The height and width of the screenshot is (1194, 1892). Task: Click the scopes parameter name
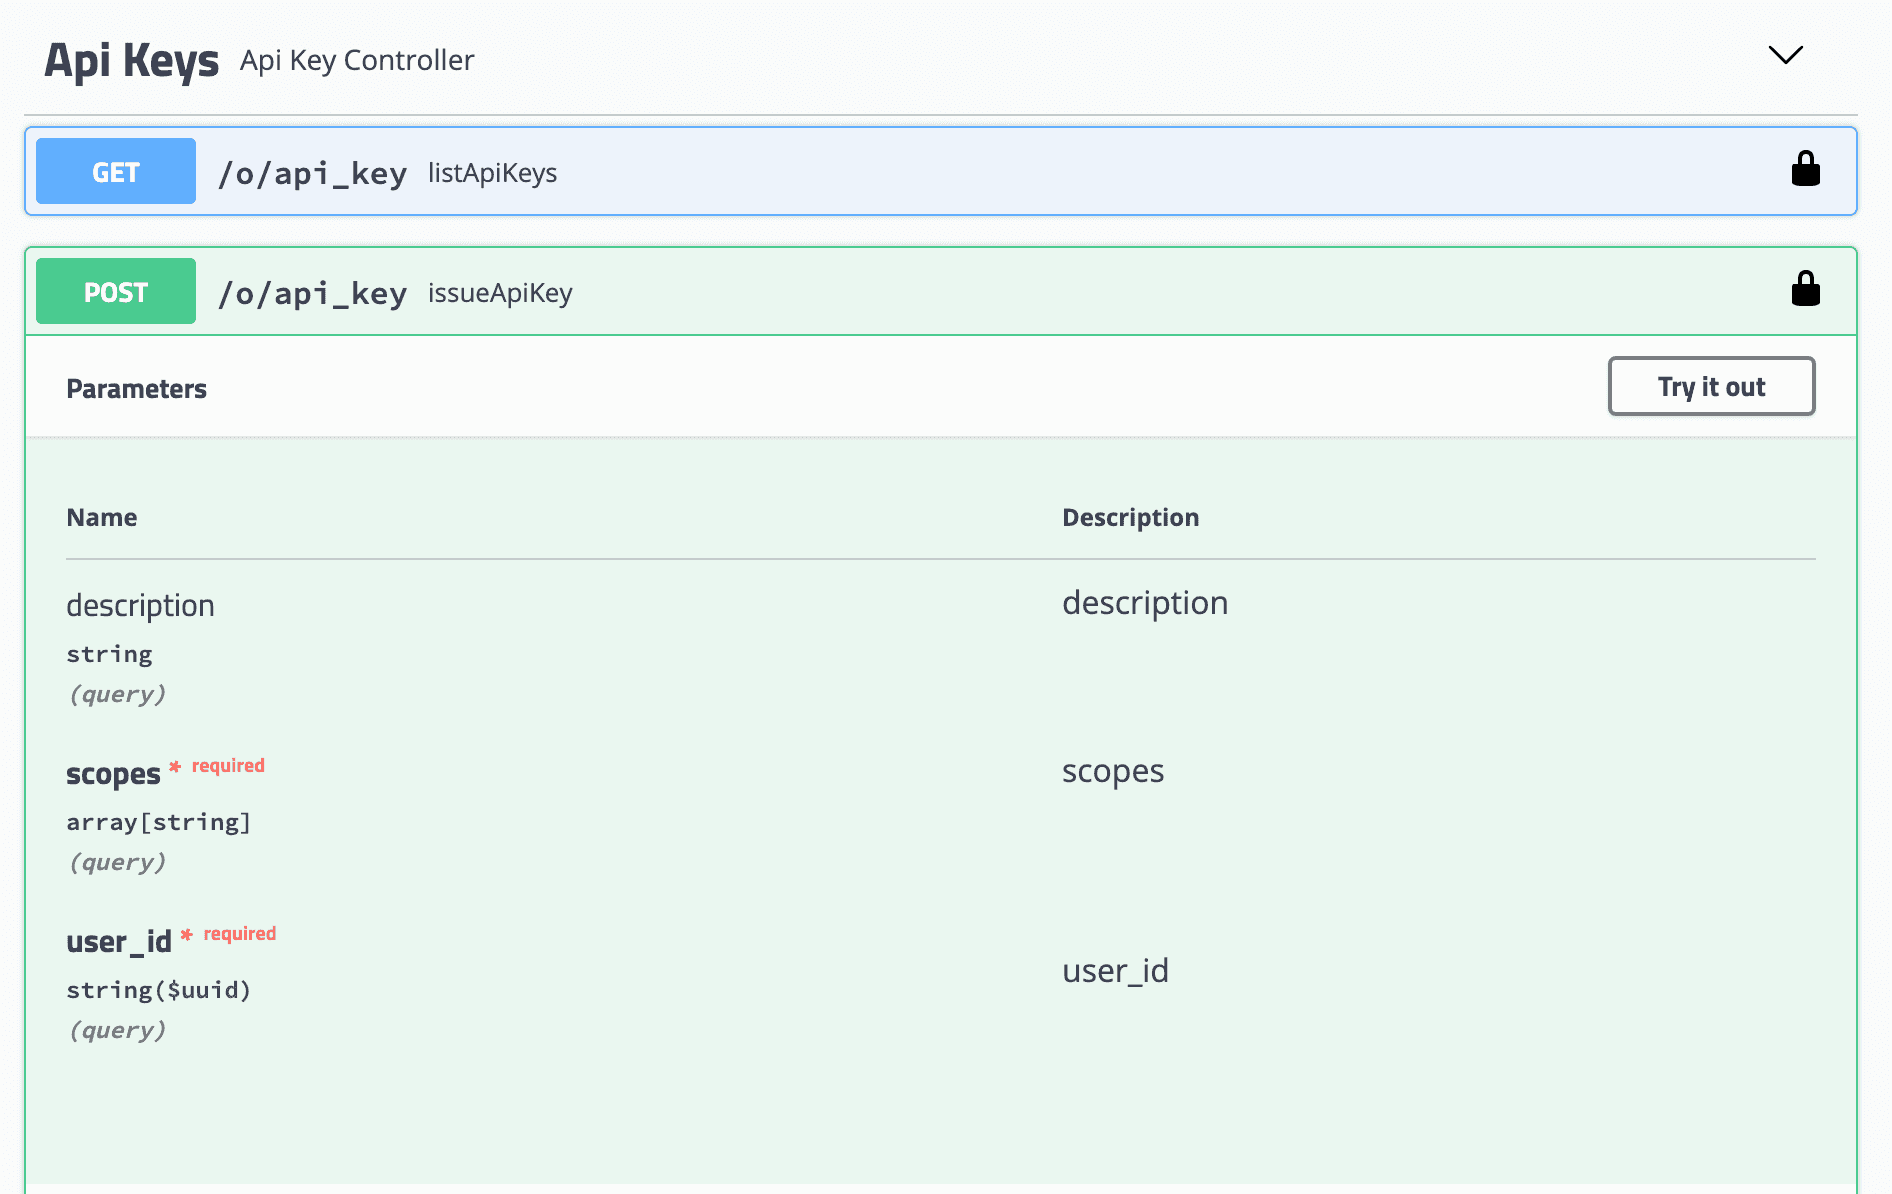click(x=113, y=774)
